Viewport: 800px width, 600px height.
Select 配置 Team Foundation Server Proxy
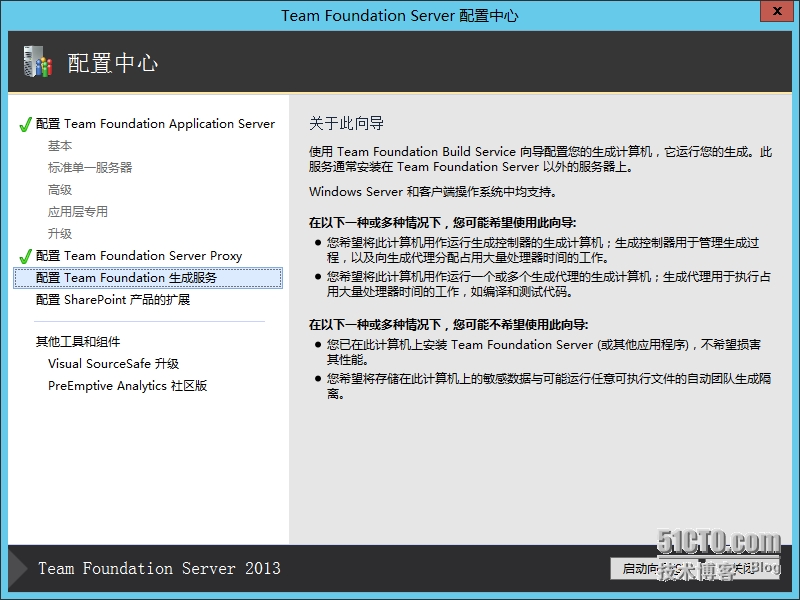(x=139, y=256)
